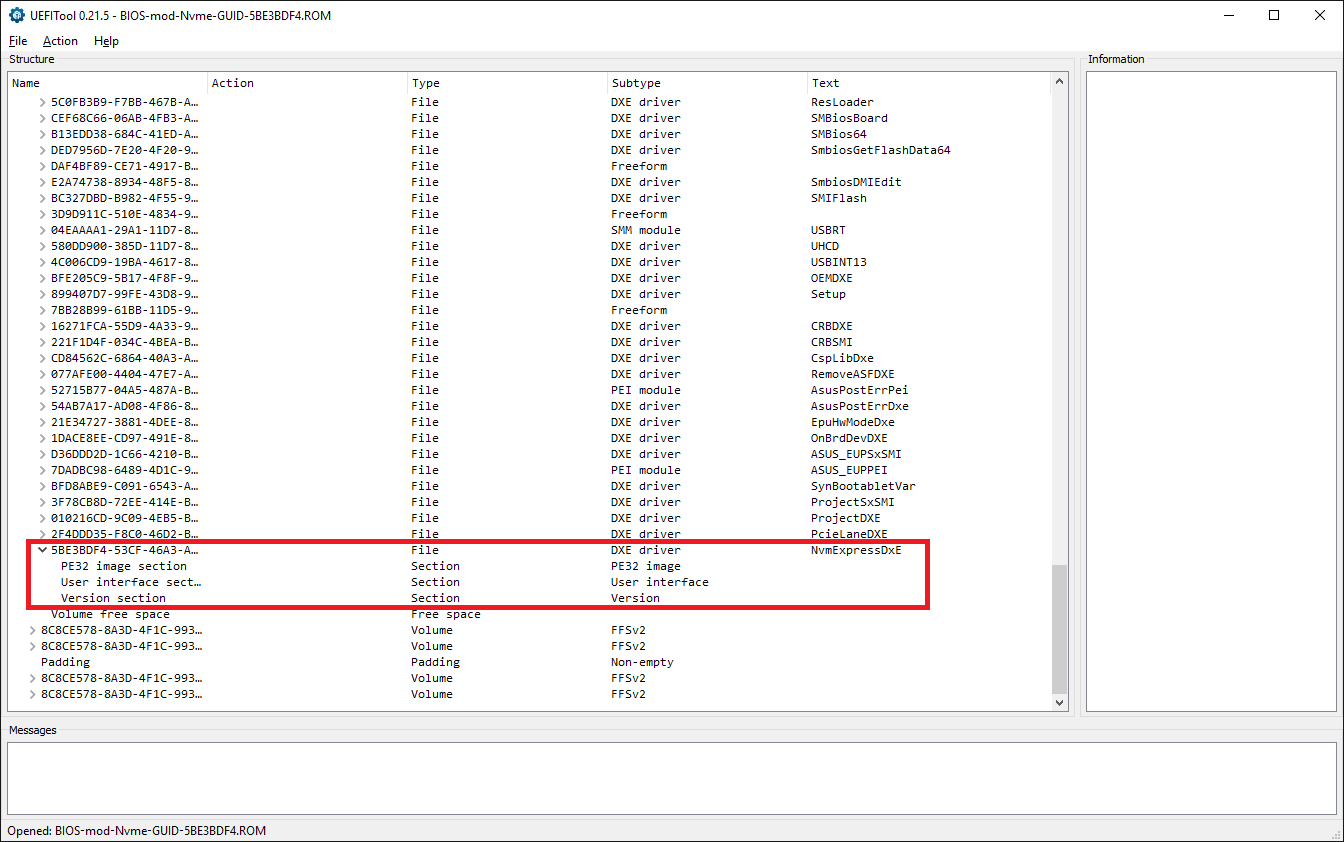Expand the CEF68C66-06AB-4FB3 SMBiosBoard entry
Image resolution: width=1344 pixels, height=842 pixels.
[42, 118]
